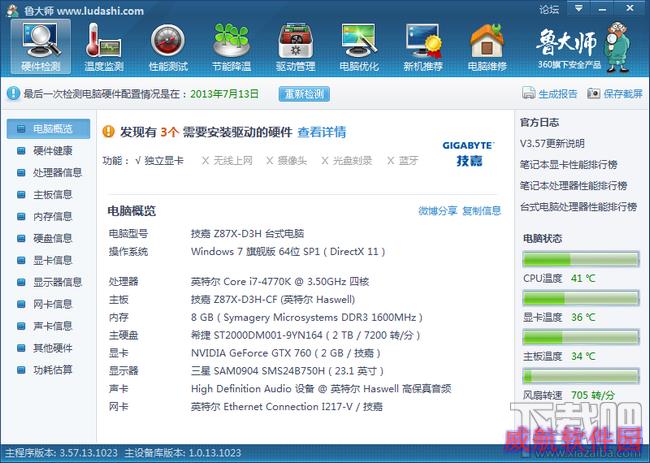Click the 705 转/分 fan speed value
Image resolution: width=650 pixels, height=463 pixels.
coord(593,395)
